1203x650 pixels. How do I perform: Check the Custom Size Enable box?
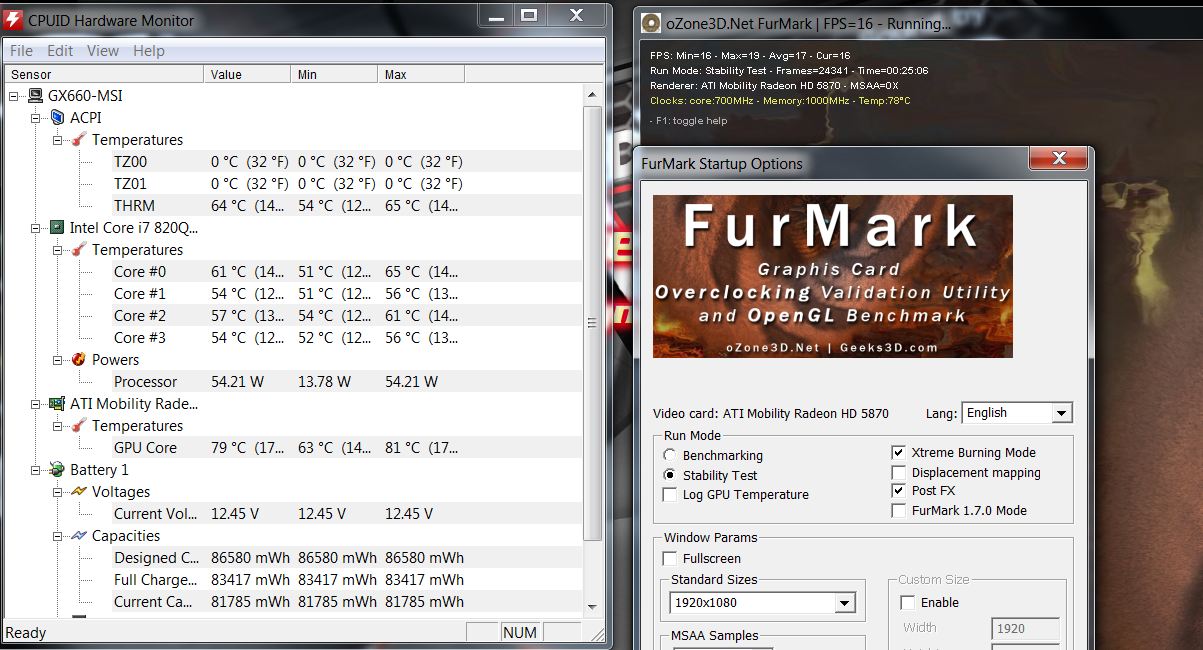pyautogui.click(x=907, y=603)
